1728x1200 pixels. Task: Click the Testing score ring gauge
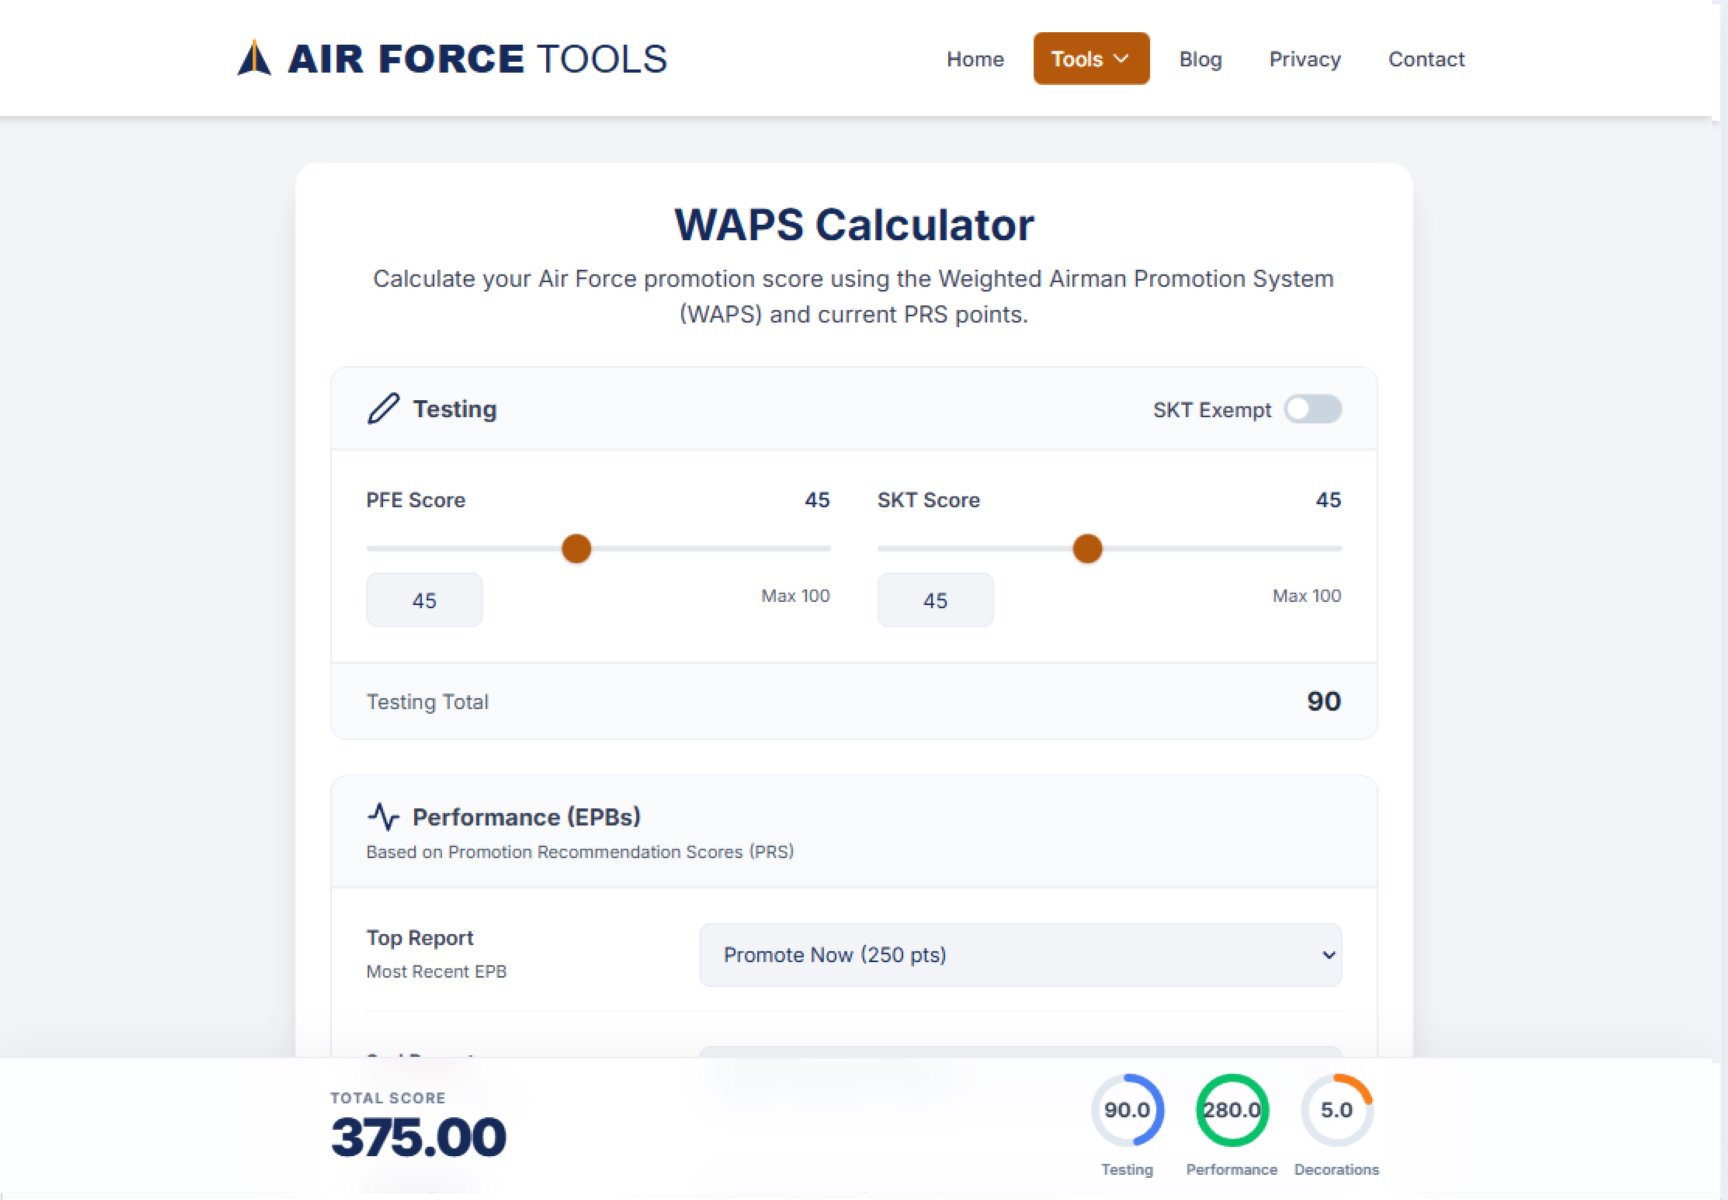[1127, 1110]
